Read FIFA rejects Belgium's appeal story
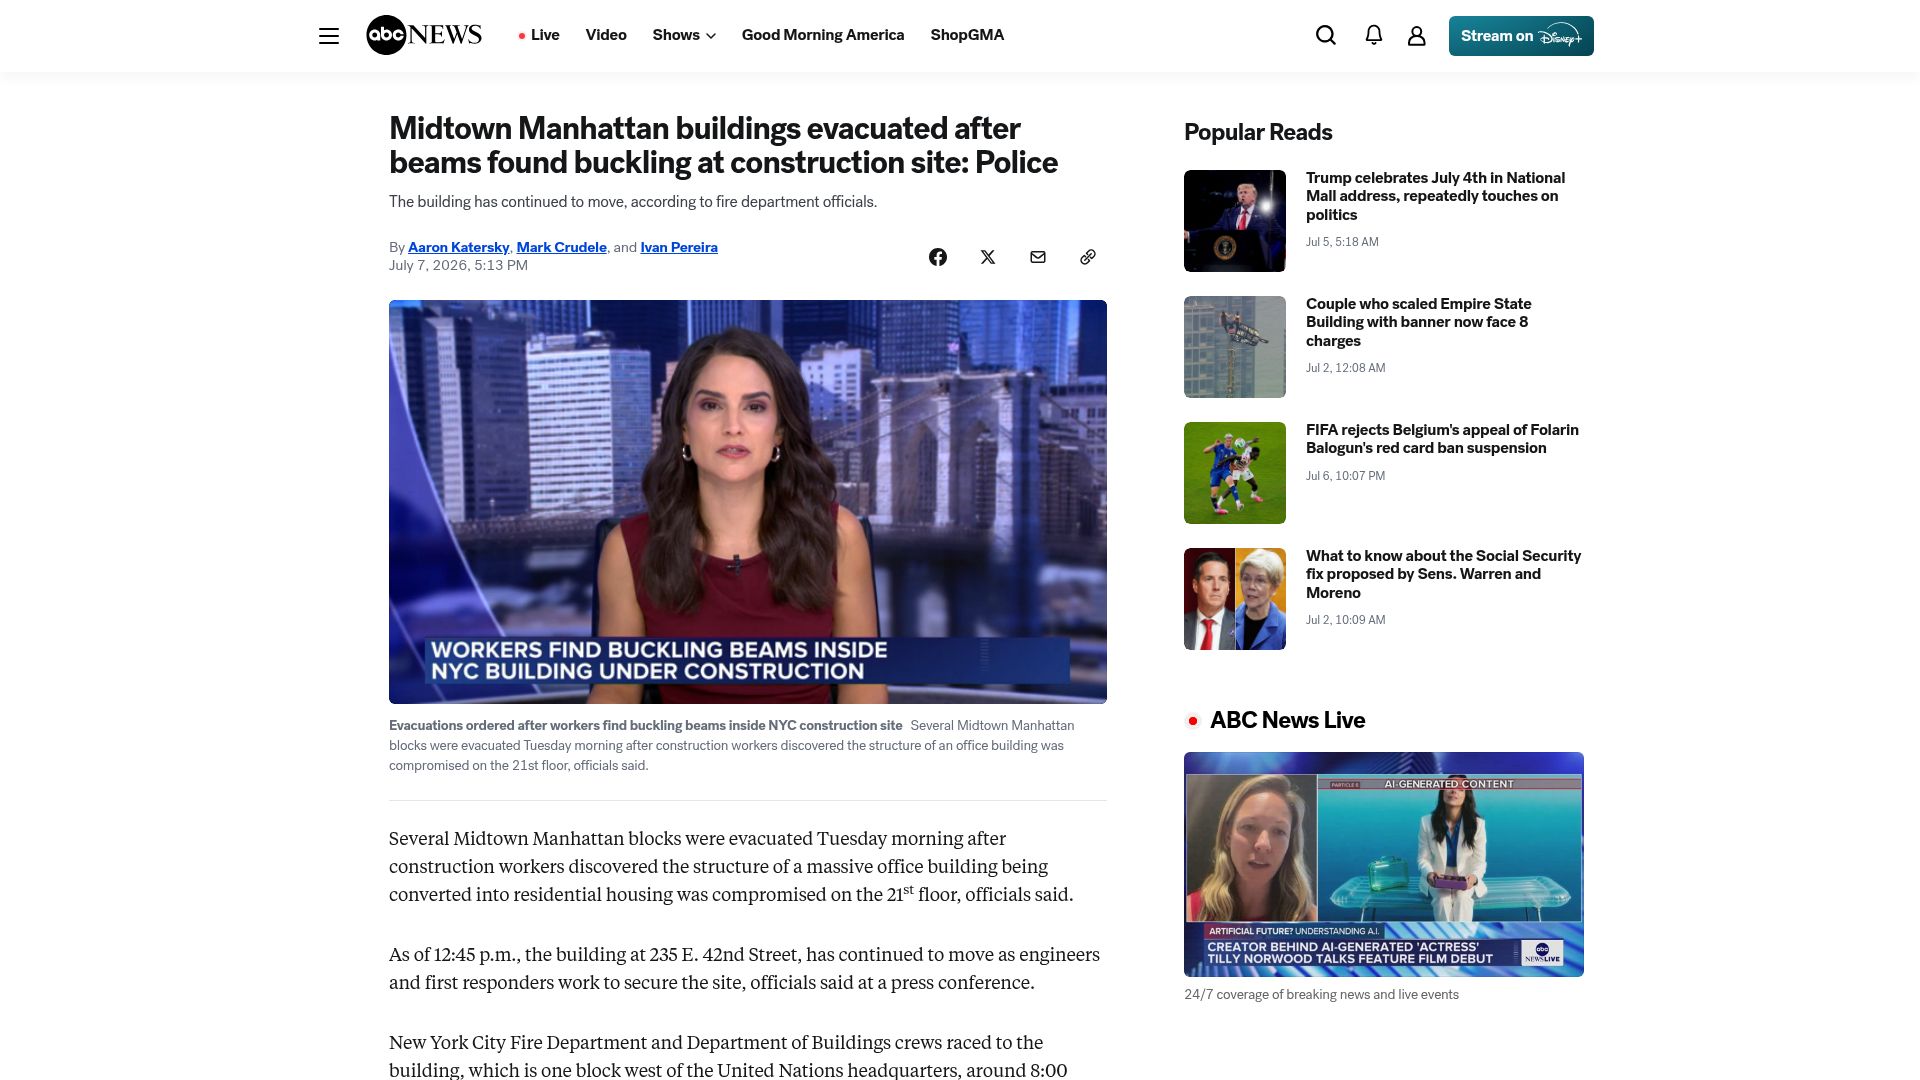This screenshot has width=1920, height=1080. click(x=1442, y=439)
